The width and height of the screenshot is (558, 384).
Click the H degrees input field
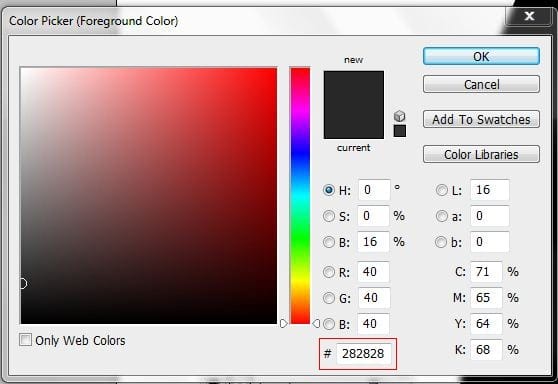pyautogui.click(x=374, y=190)
